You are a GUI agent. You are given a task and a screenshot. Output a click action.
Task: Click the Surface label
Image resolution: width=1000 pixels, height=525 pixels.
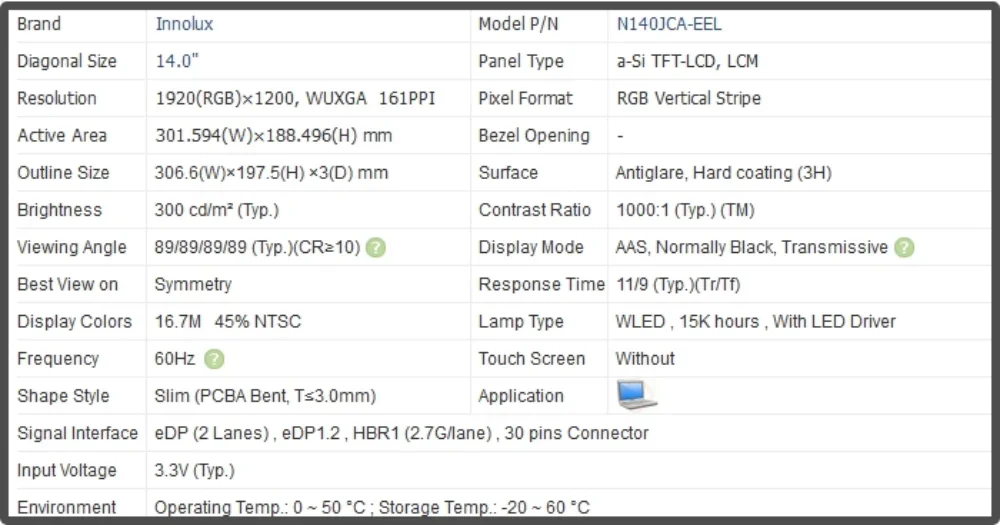(508, 173)
